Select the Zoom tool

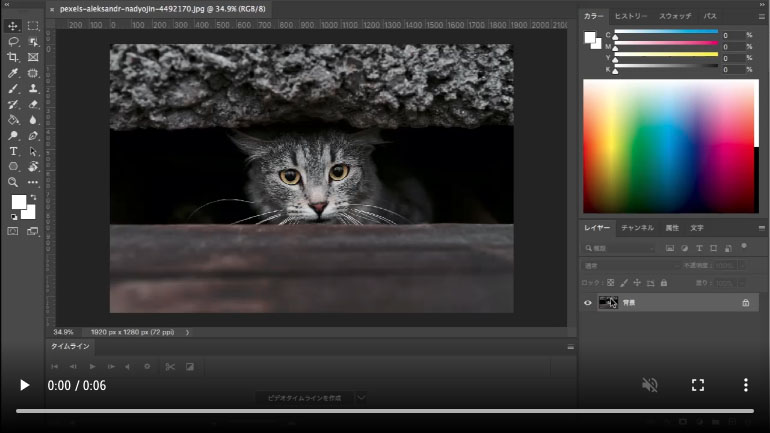[x=13, y=182]
